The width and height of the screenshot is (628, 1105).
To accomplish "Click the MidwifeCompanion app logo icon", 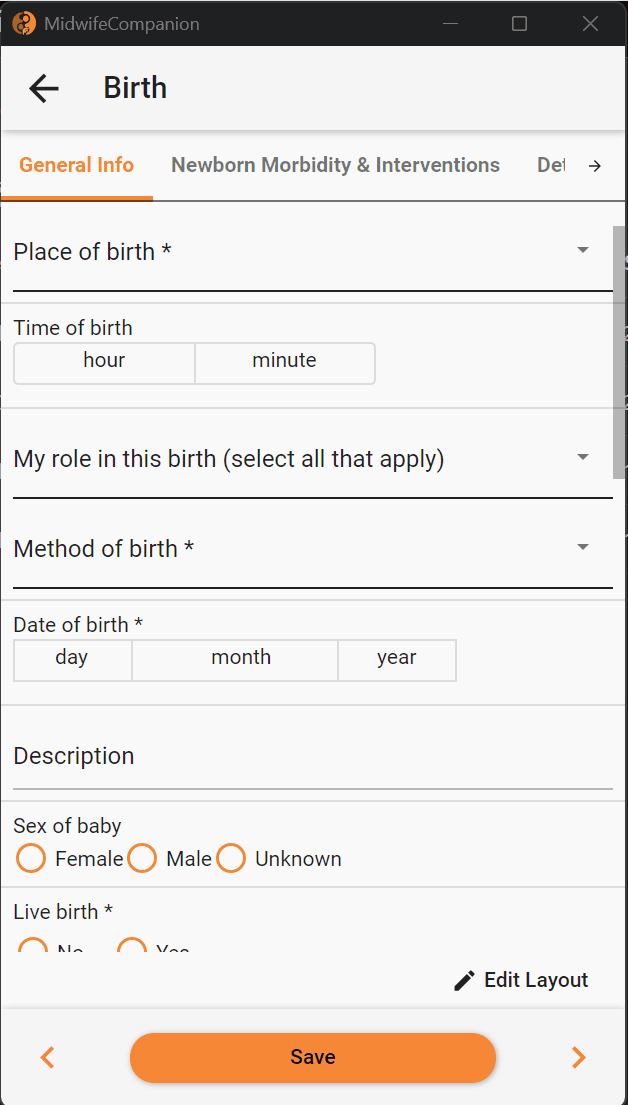I will pos(25,24).
